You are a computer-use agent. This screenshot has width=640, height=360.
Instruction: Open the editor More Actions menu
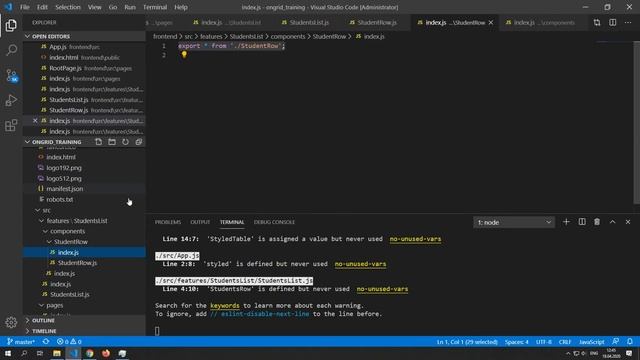pyautogui.click(x=628, y=22)
